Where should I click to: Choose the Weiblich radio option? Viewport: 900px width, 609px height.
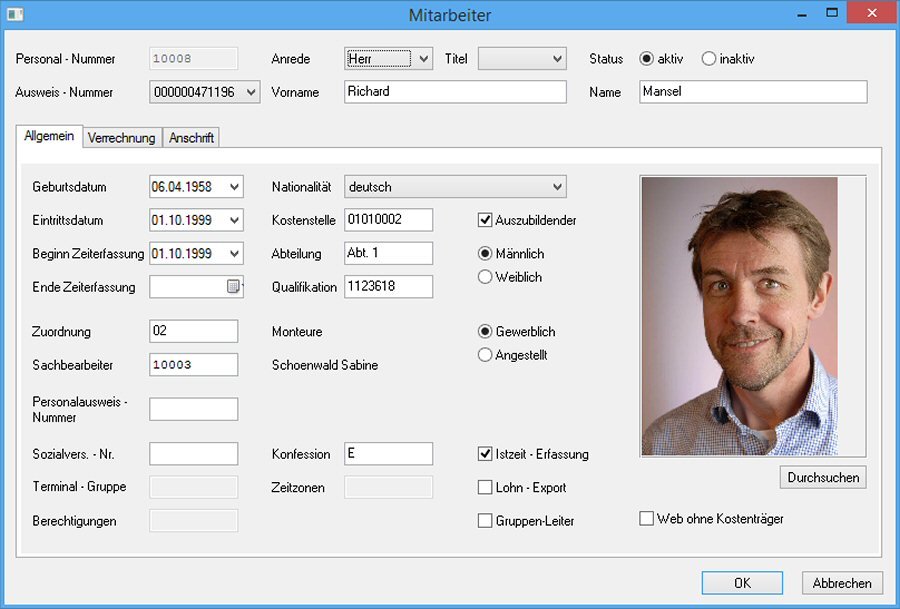click(x=486, y=277)
